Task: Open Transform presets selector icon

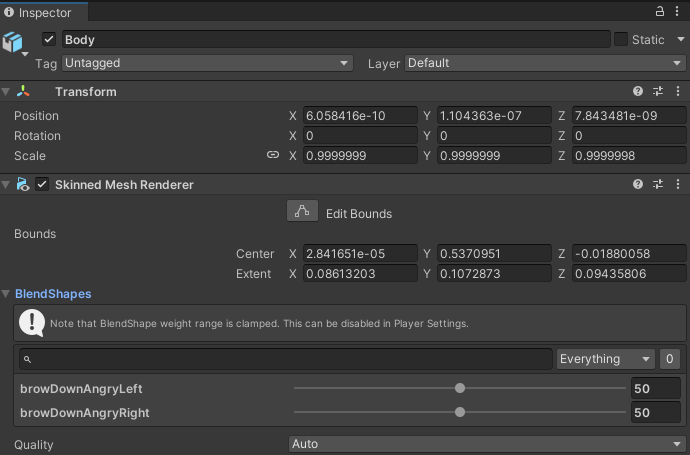Action: point(658,91)
